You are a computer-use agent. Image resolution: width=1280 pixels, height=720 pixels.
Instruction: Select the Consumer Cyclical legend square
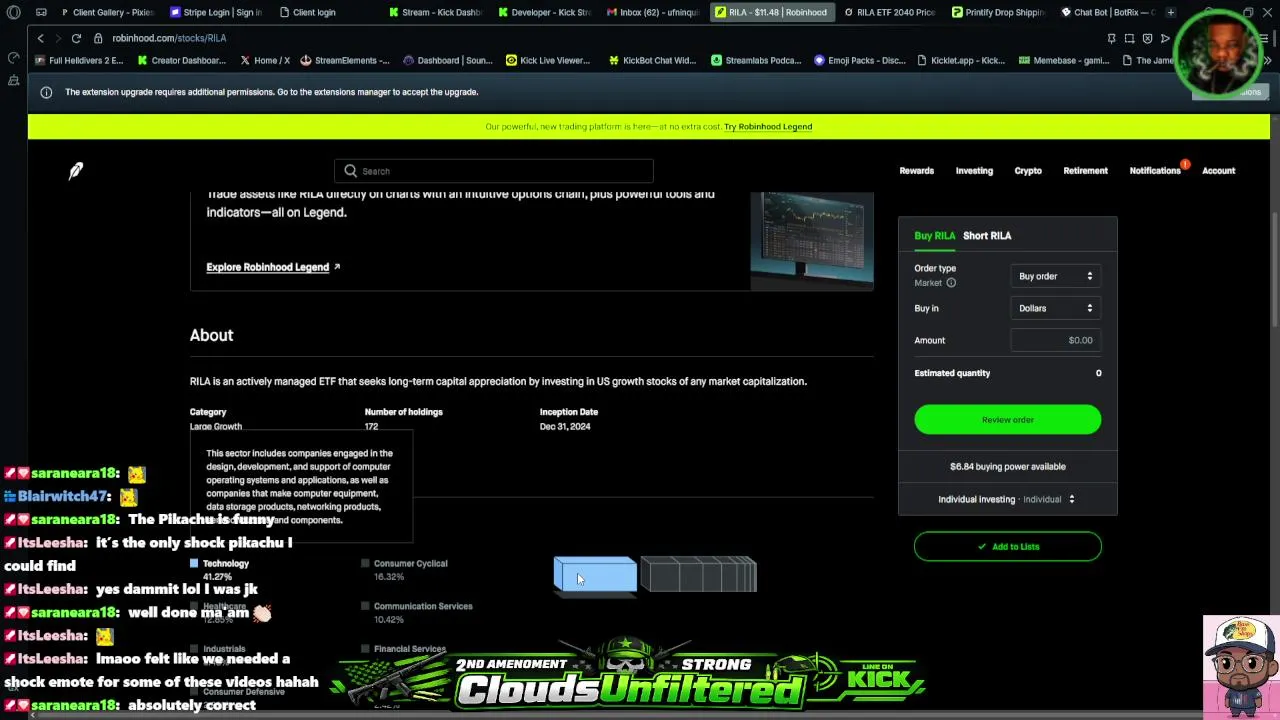365,564
